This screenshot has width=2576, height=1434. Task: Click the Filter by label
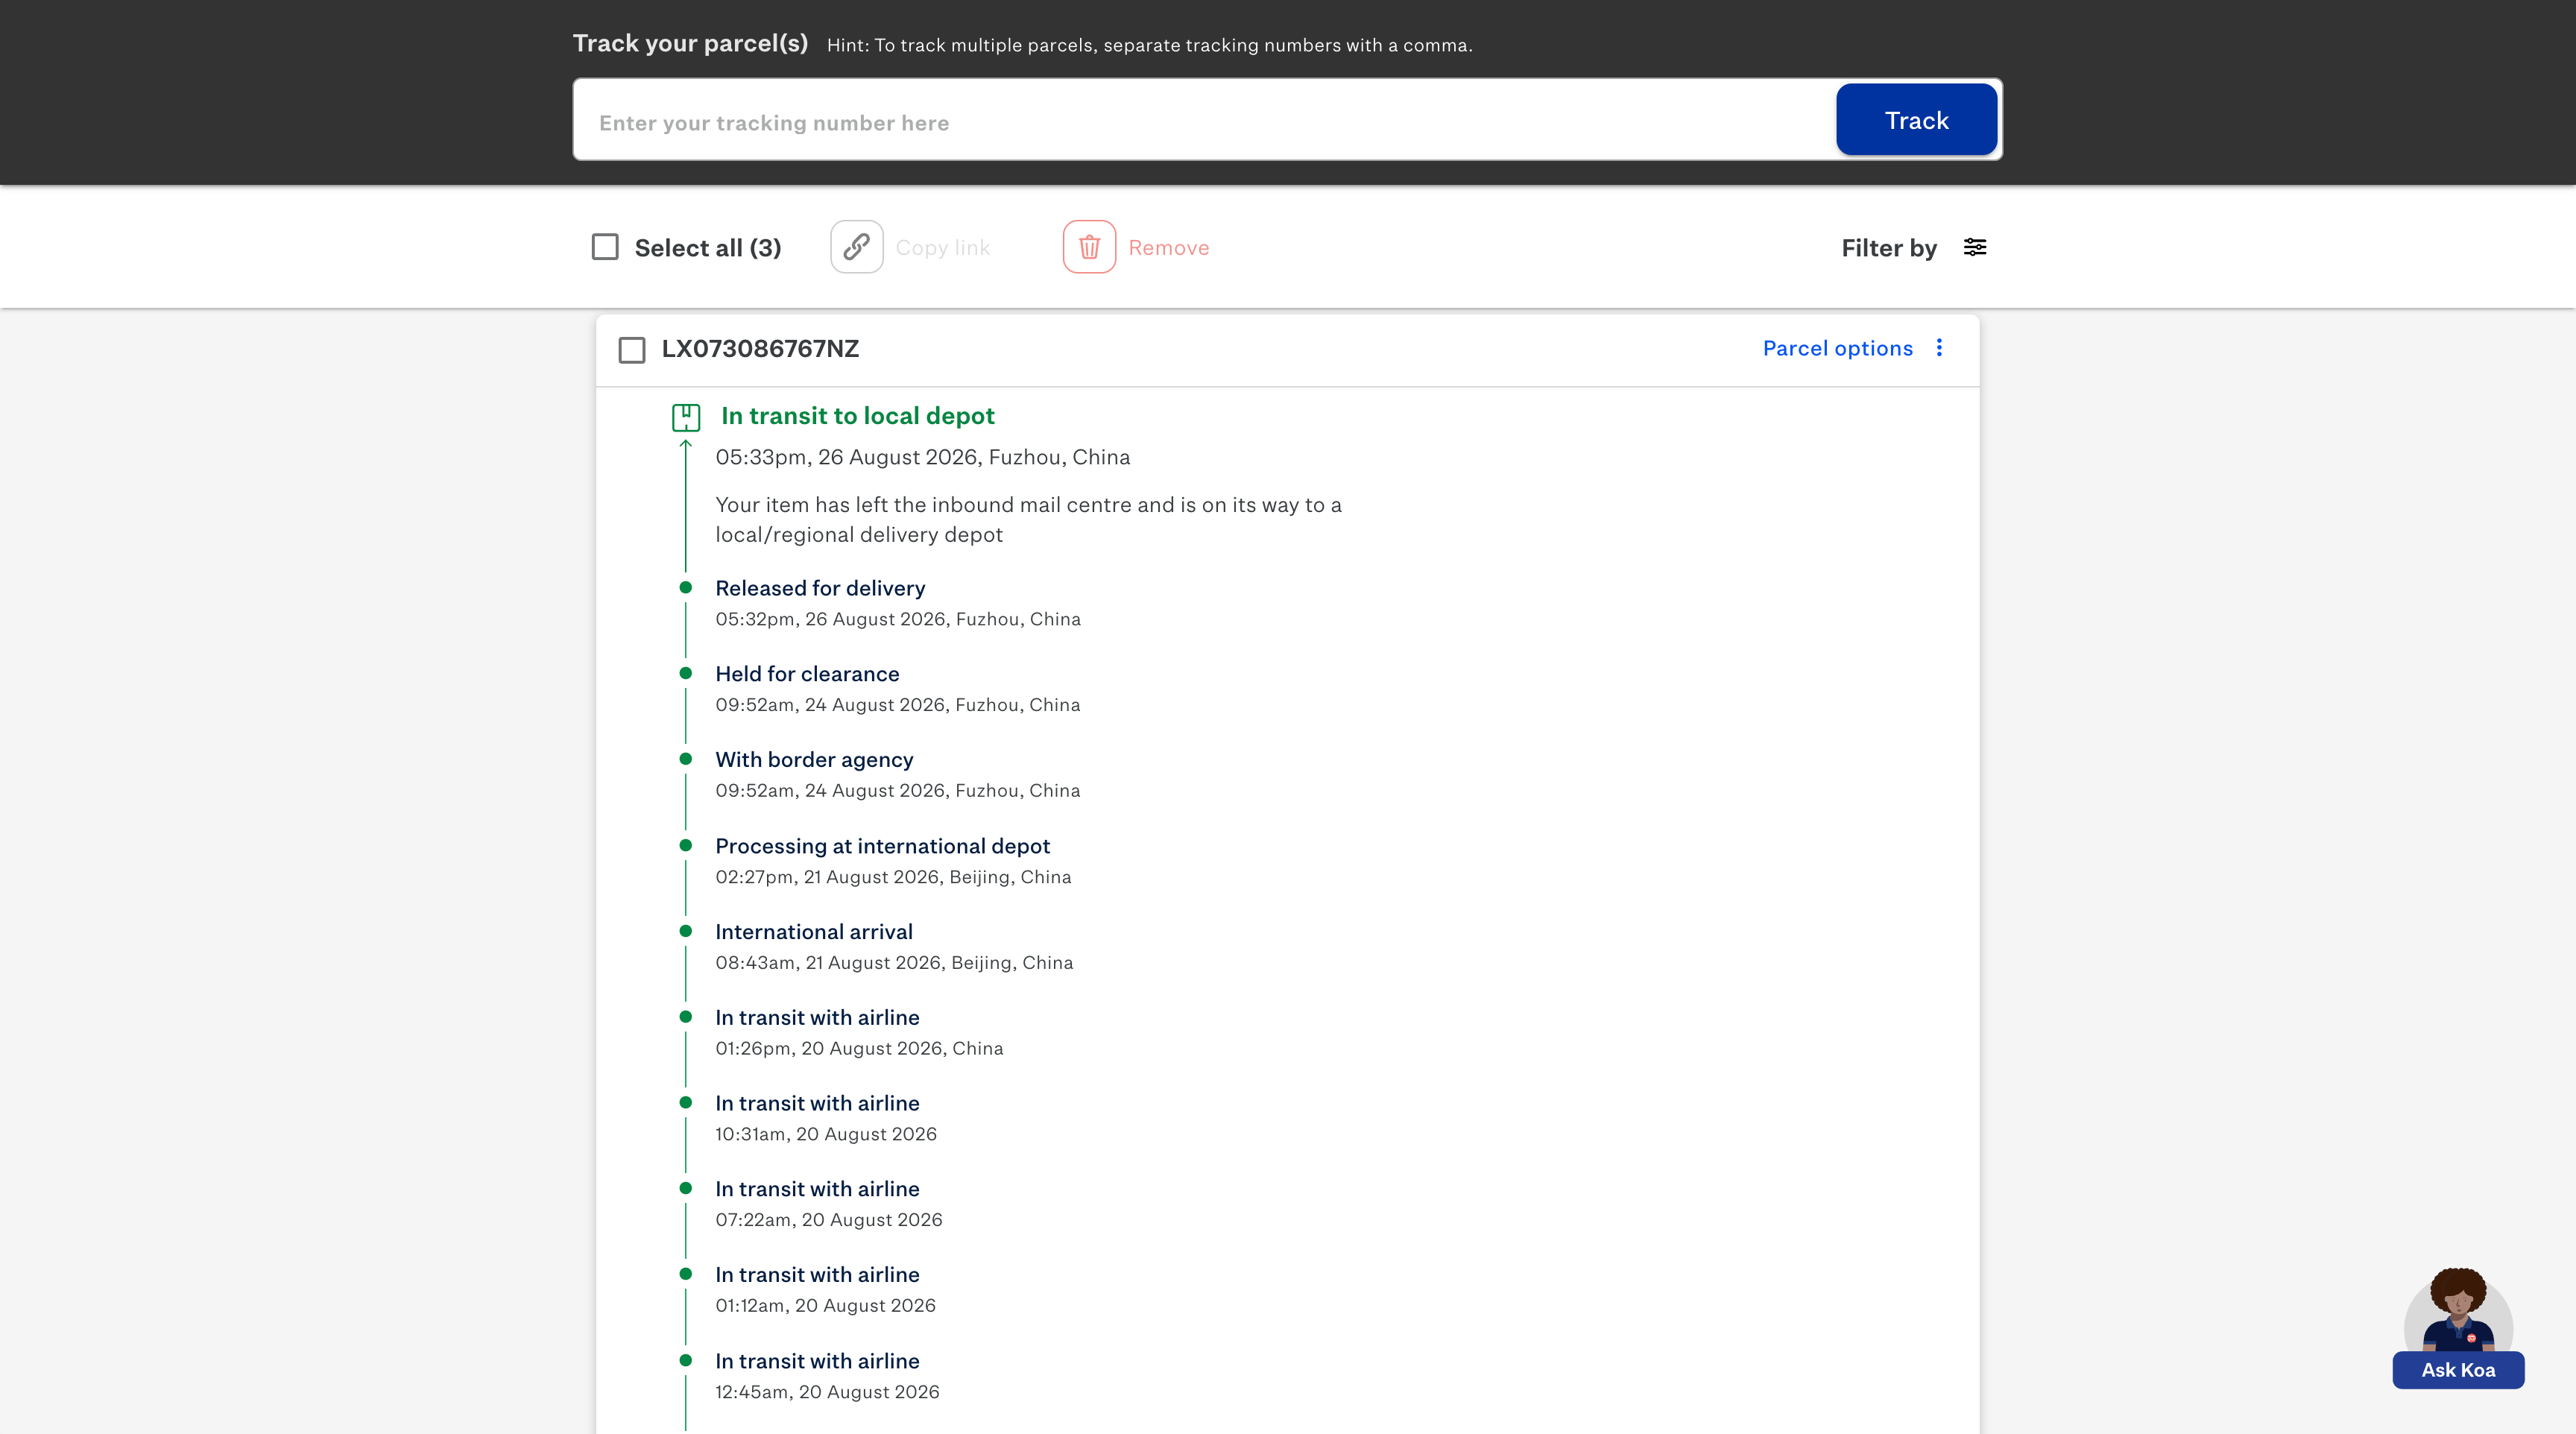click(1889, 248)
